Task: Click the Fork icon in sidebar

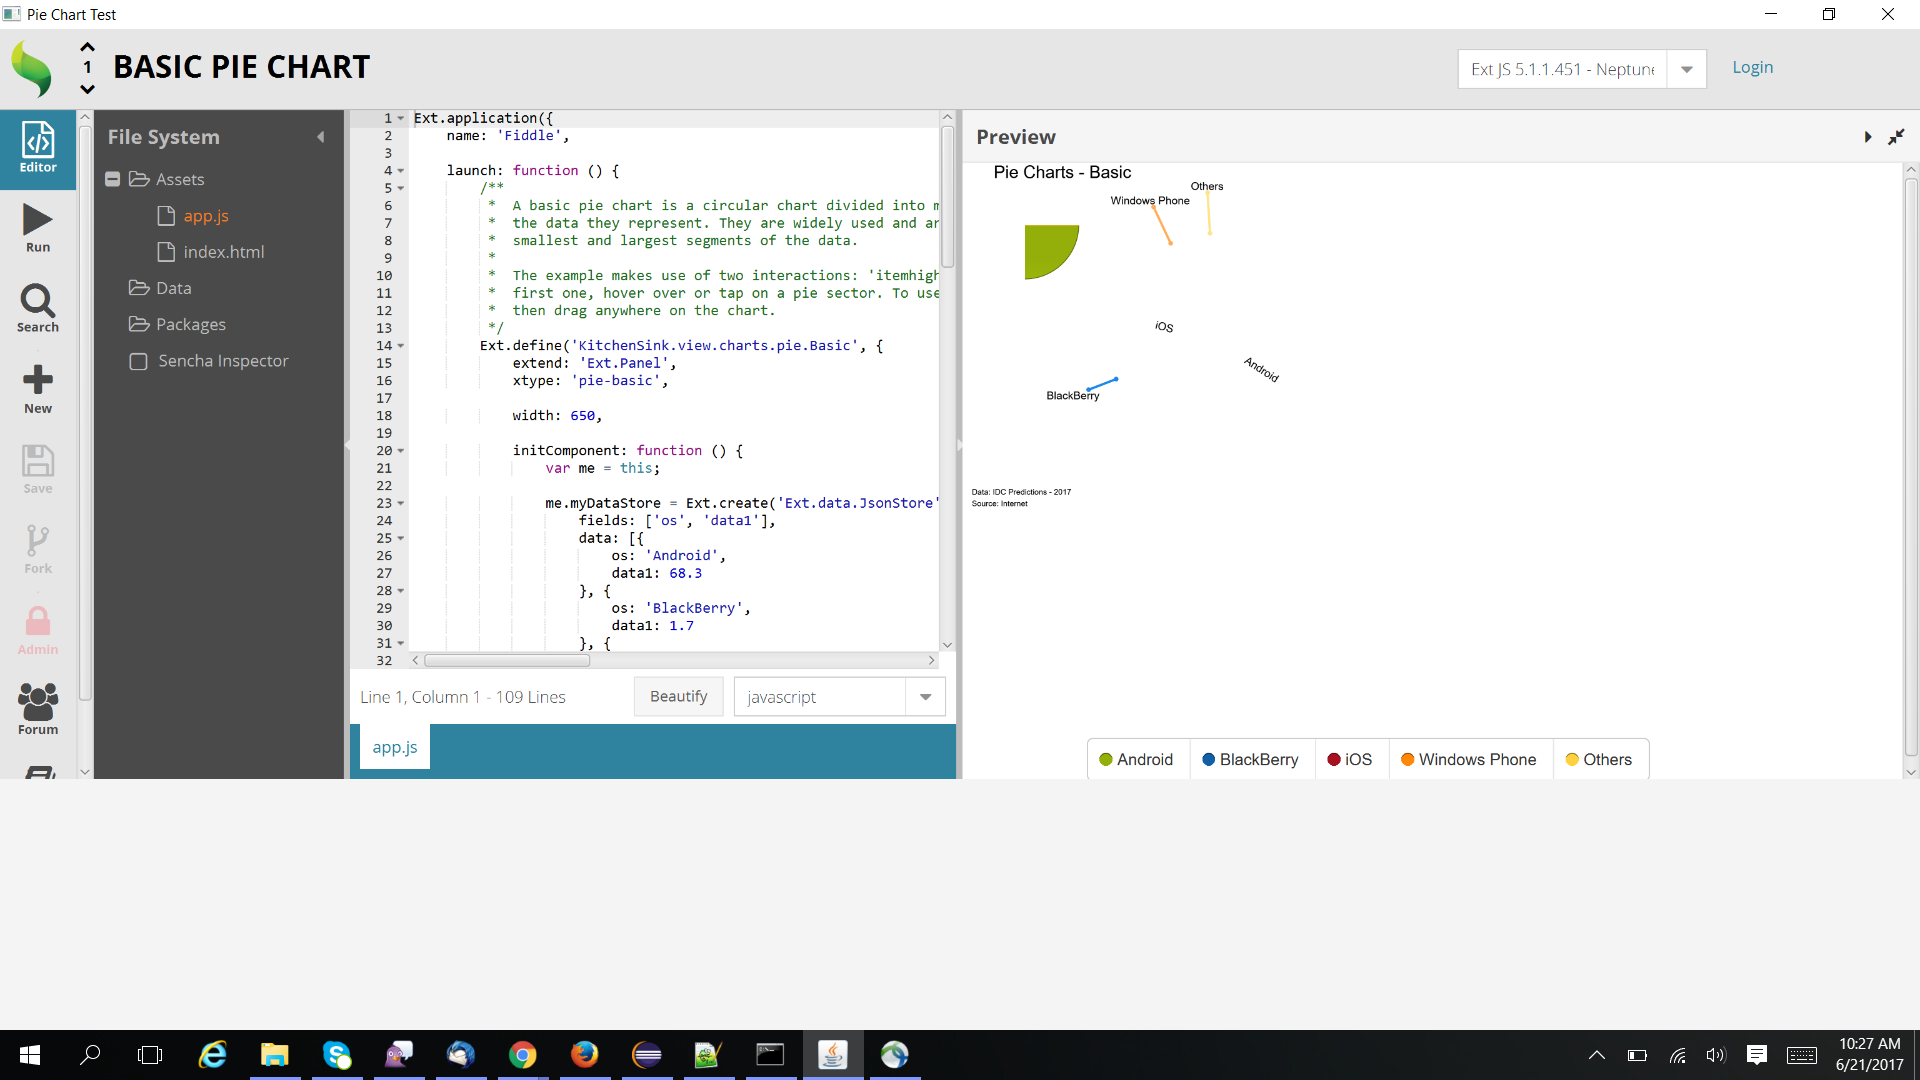Action: pos(38,547)
